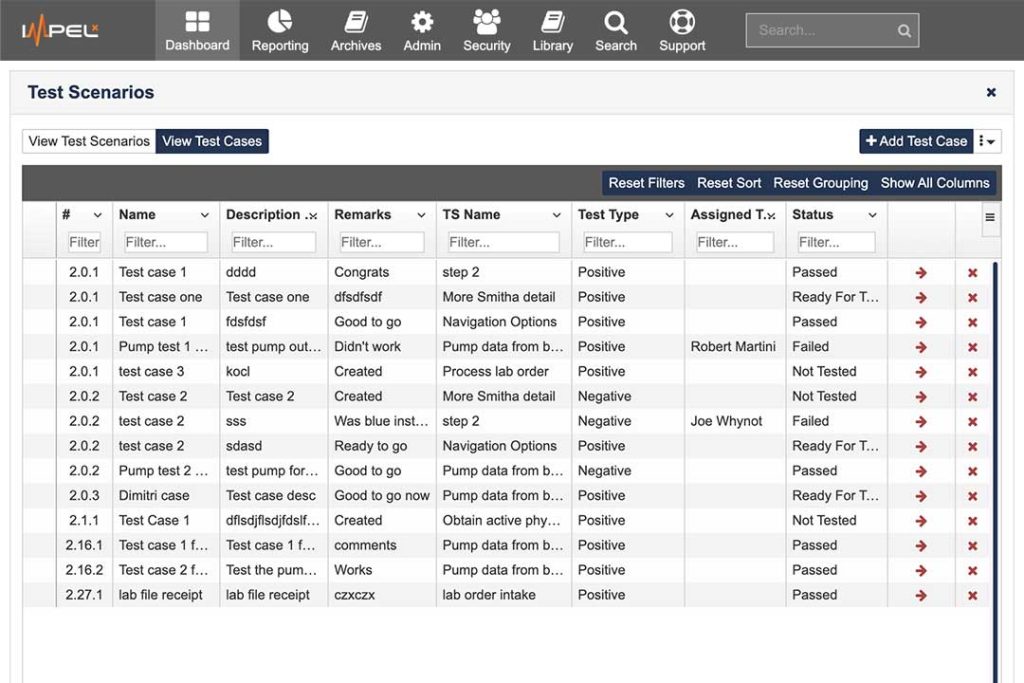Open the Security section

click(x=486, y=30)
